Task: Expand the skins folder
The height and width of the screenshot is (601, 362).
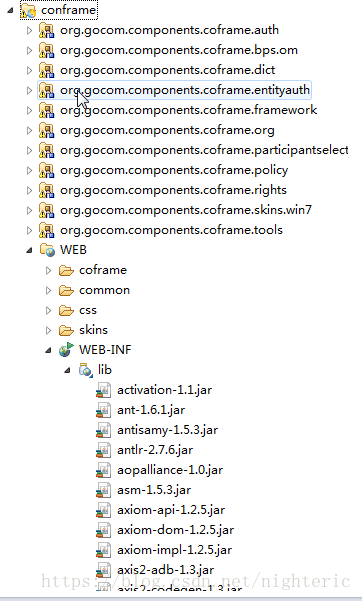Action: coord(49,330)
